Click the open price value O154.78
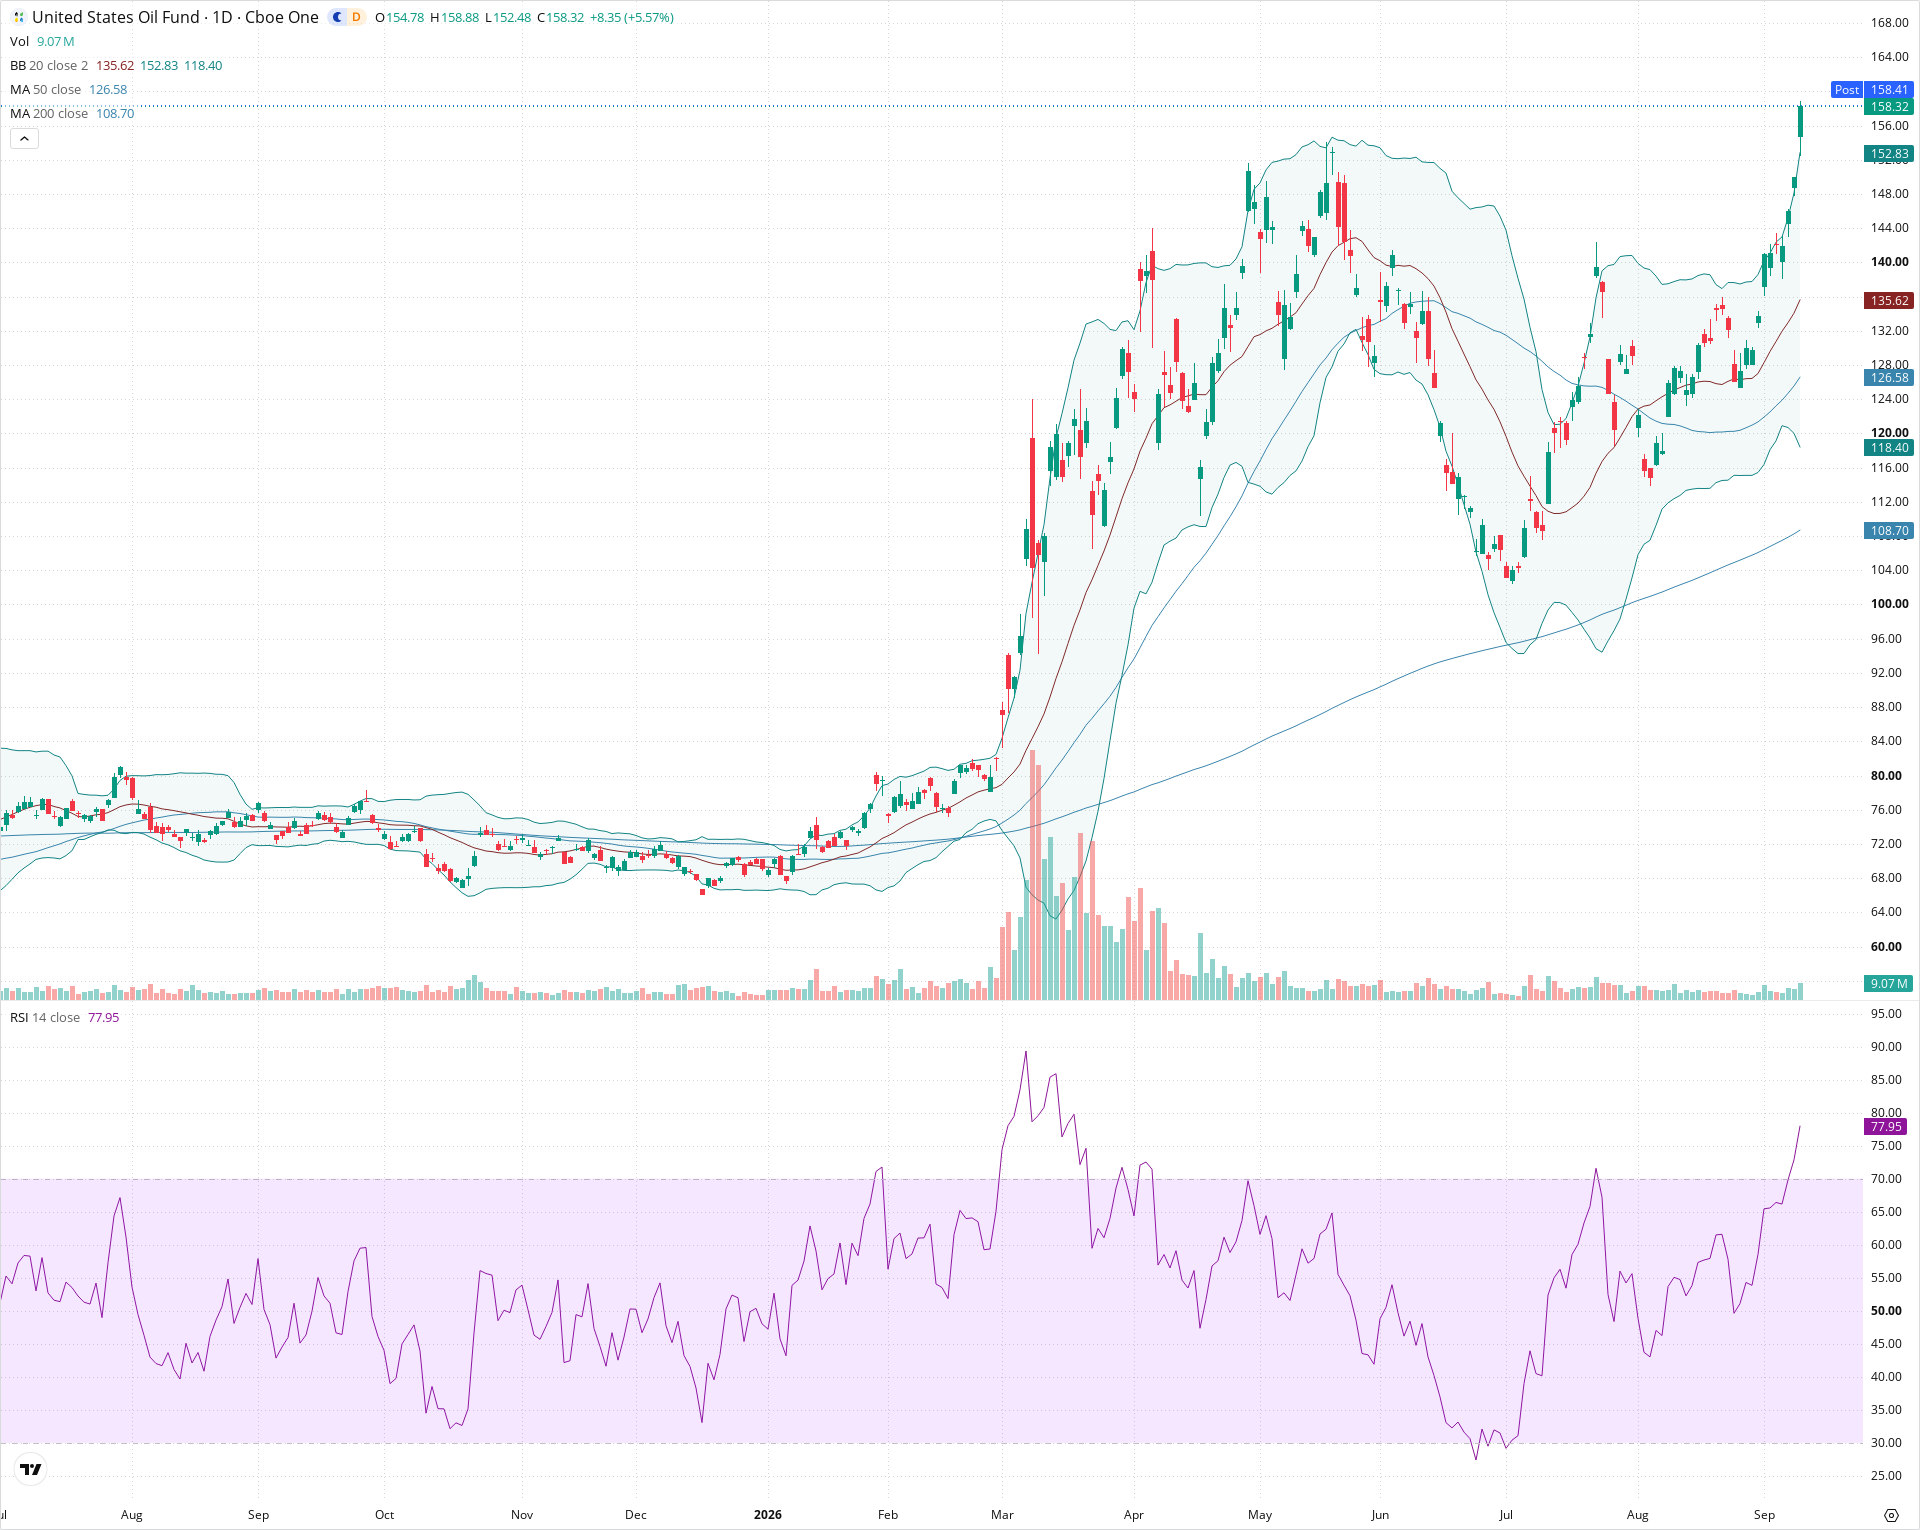 coord(399,17)
